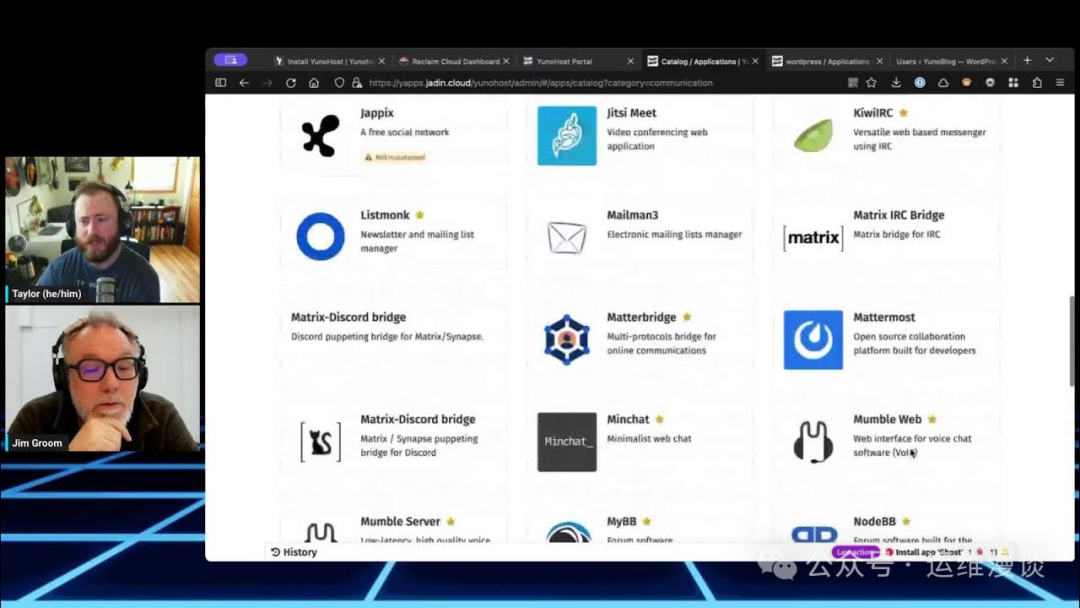This screenshot has height=608, width=1080.
Task: Open the browser hamburger menu
Action: 1060,83
